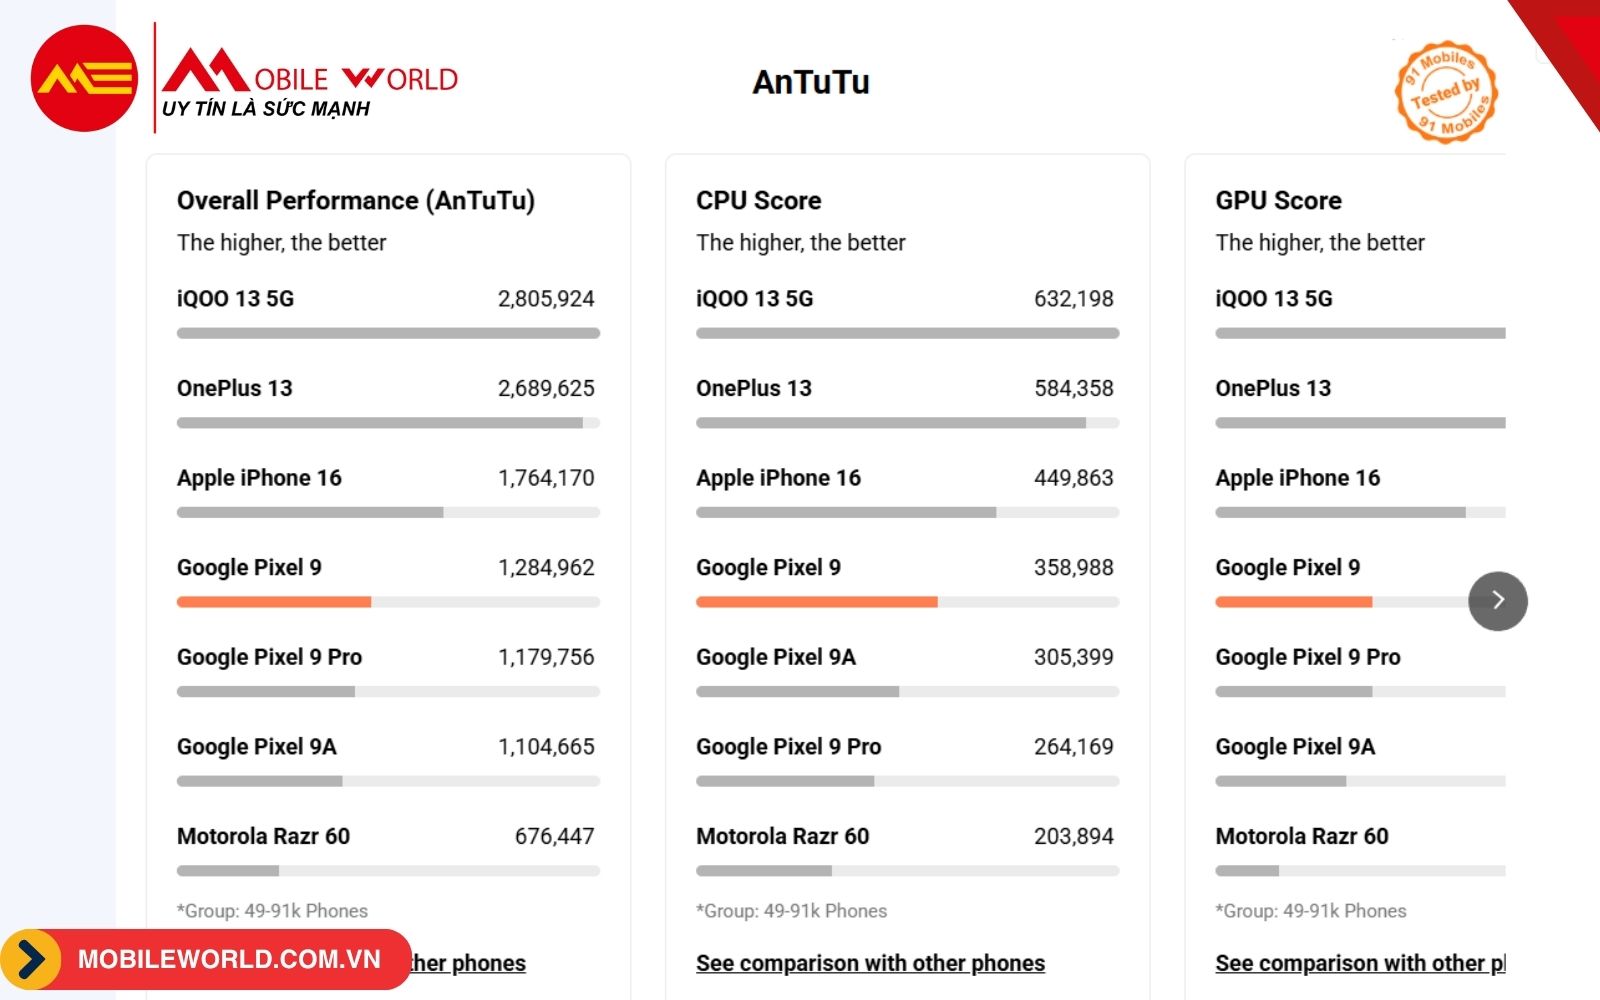Click the Mobile World wordmark text
The height and width of the screenshot is (1000, 1600).
point(310,70)
